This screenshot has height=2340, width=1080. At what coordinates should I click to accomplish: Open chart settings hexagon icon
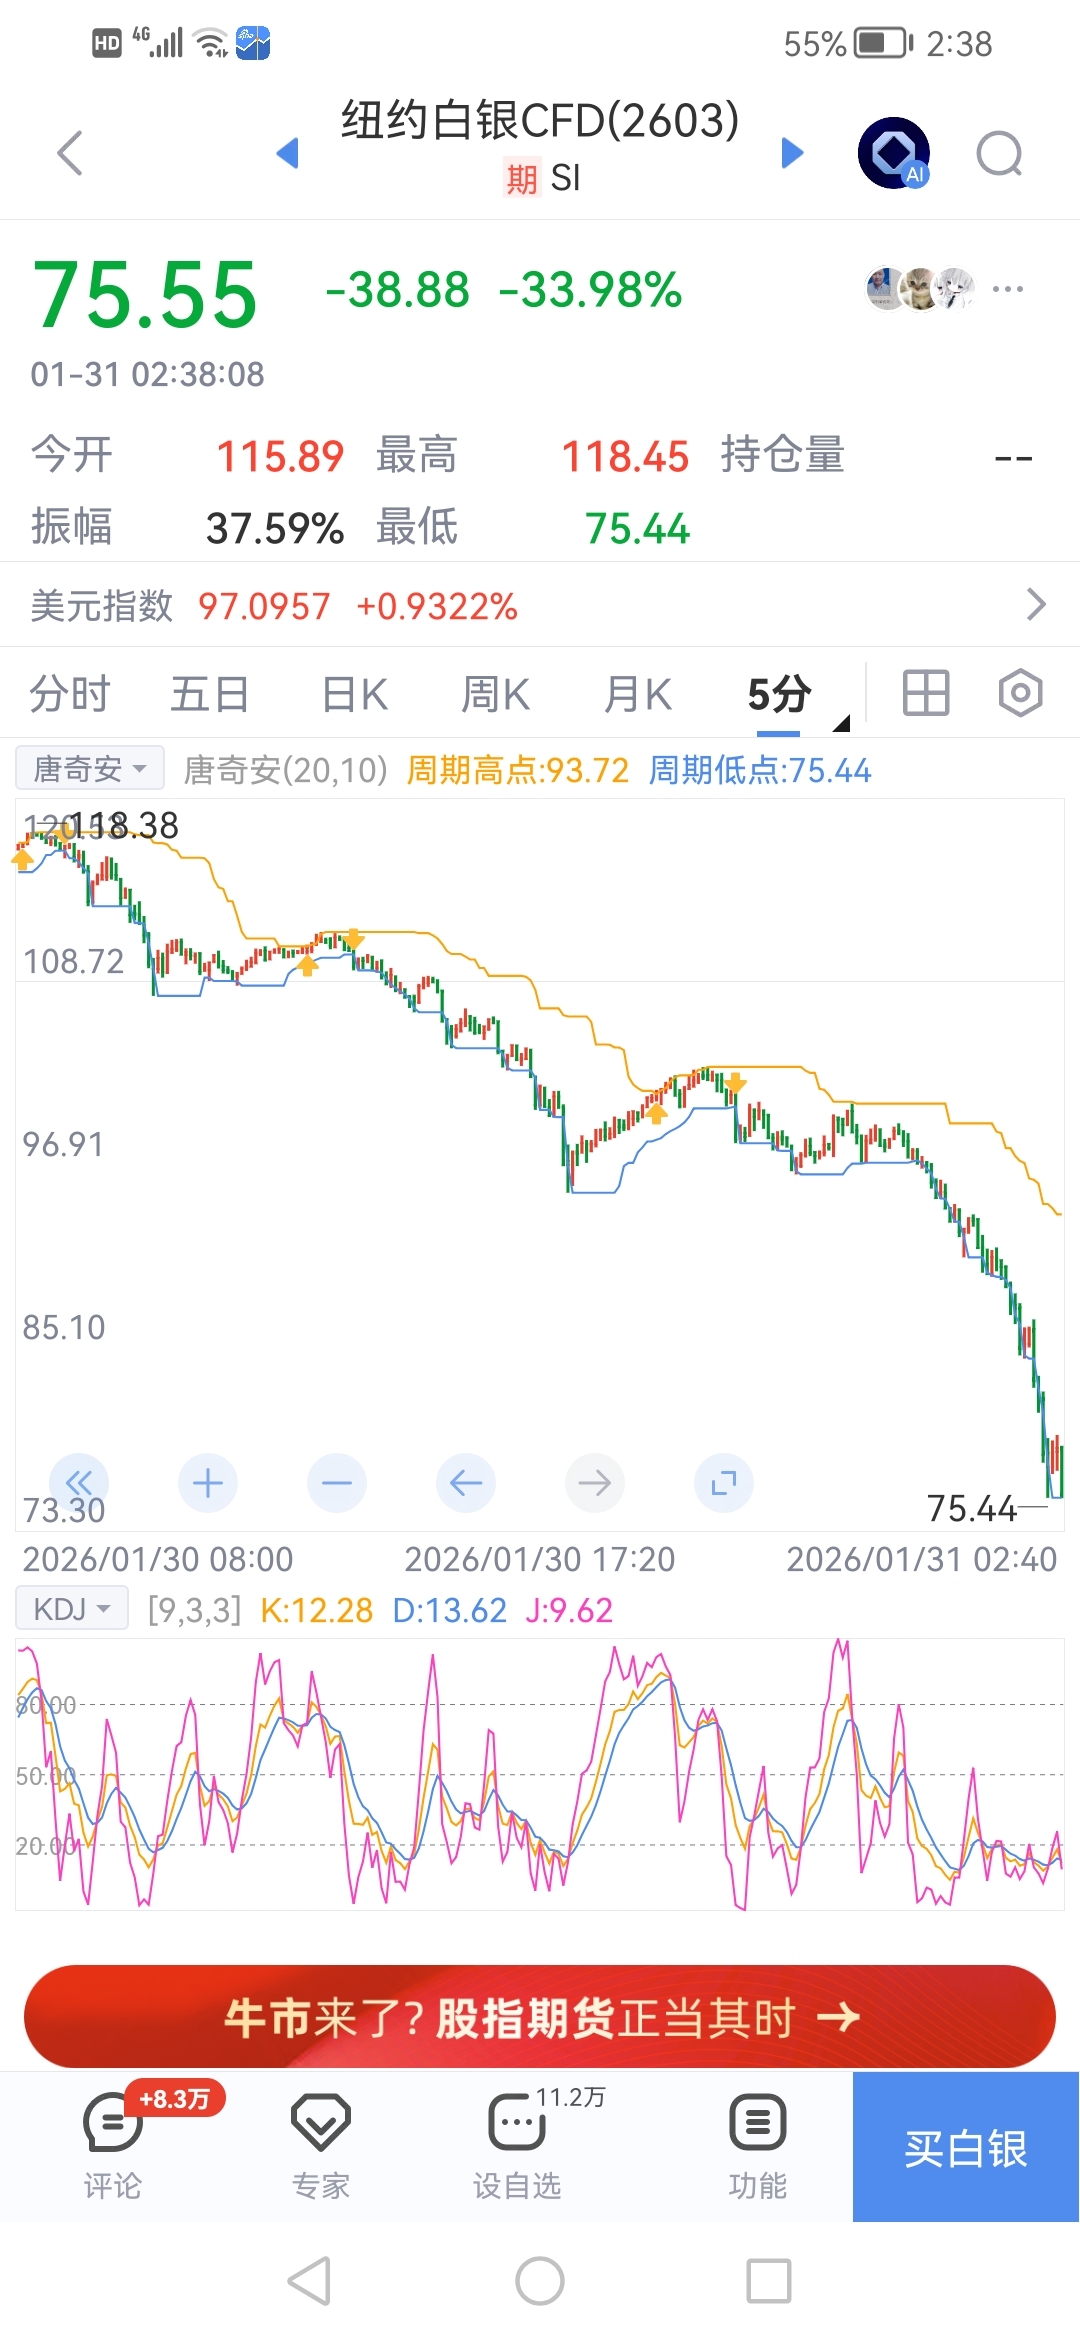(1020, 693)
